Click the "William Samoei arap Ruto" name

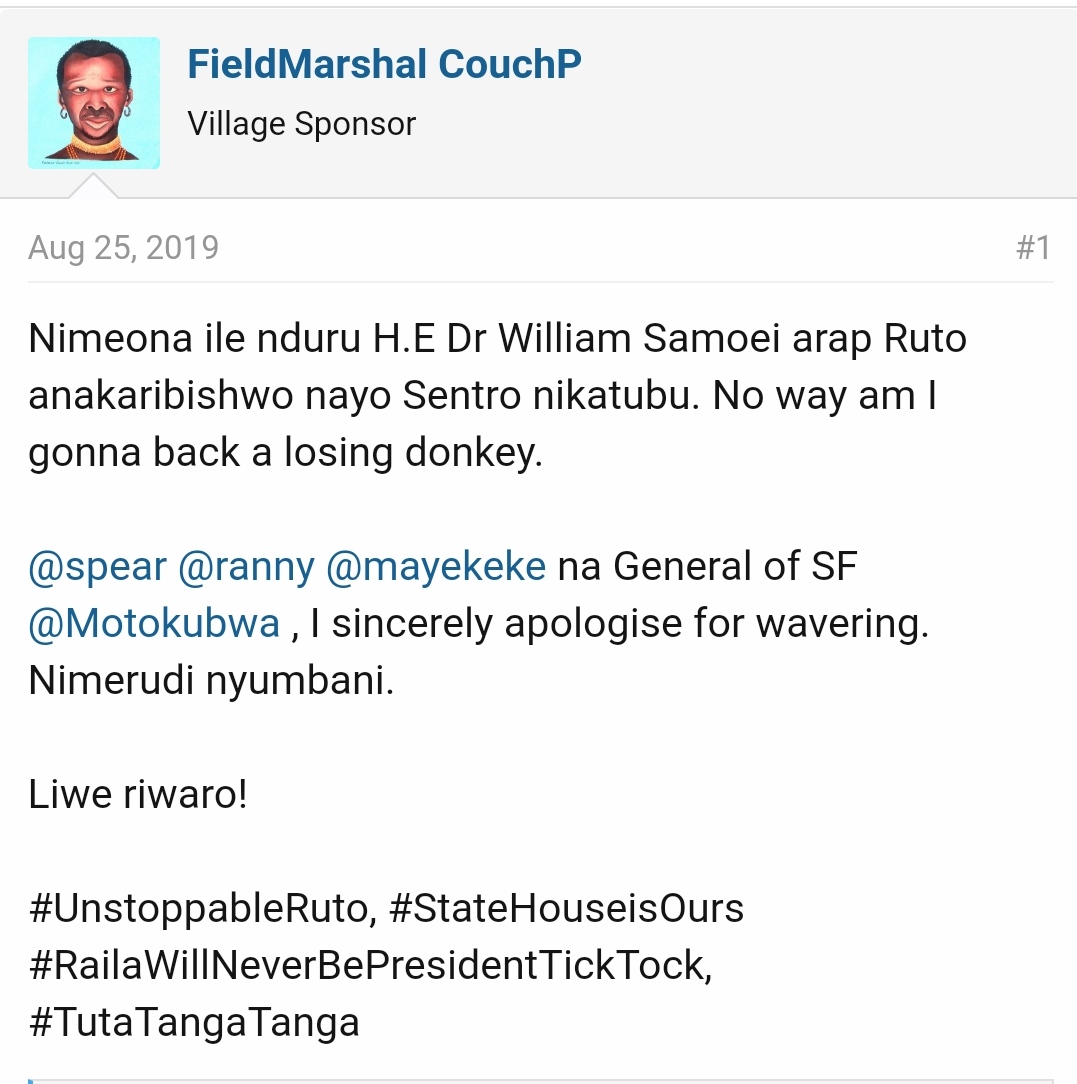[732, 339]
